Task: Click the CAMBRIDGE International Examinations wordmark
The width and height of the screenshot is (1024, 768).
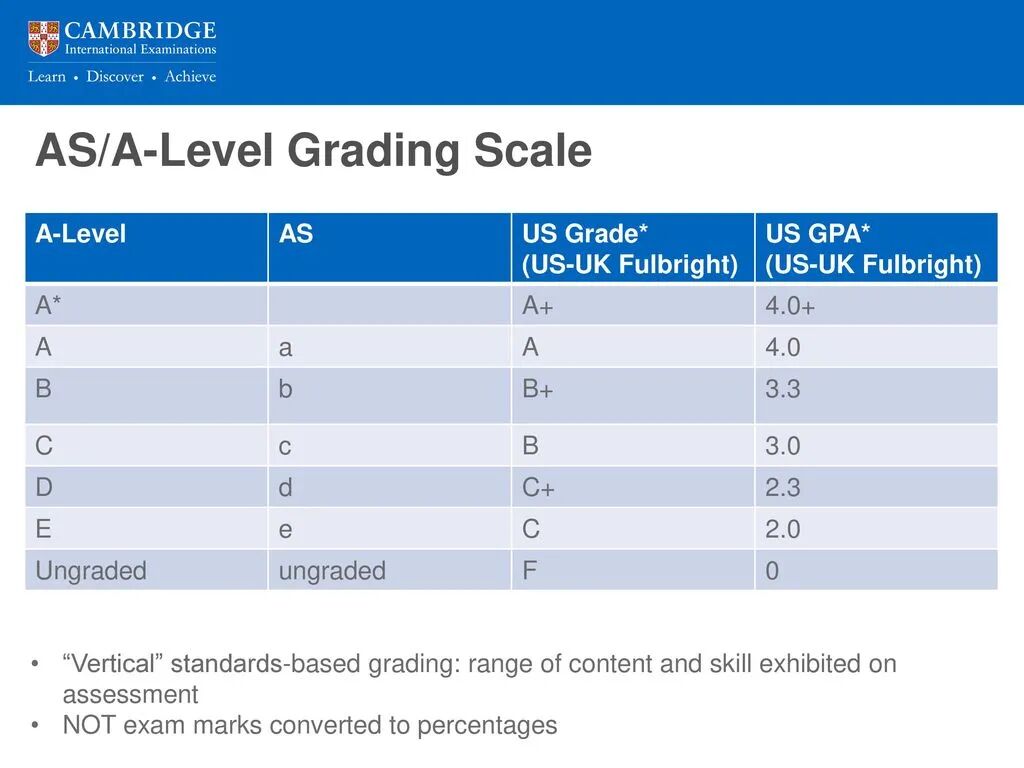Action: 140,38
